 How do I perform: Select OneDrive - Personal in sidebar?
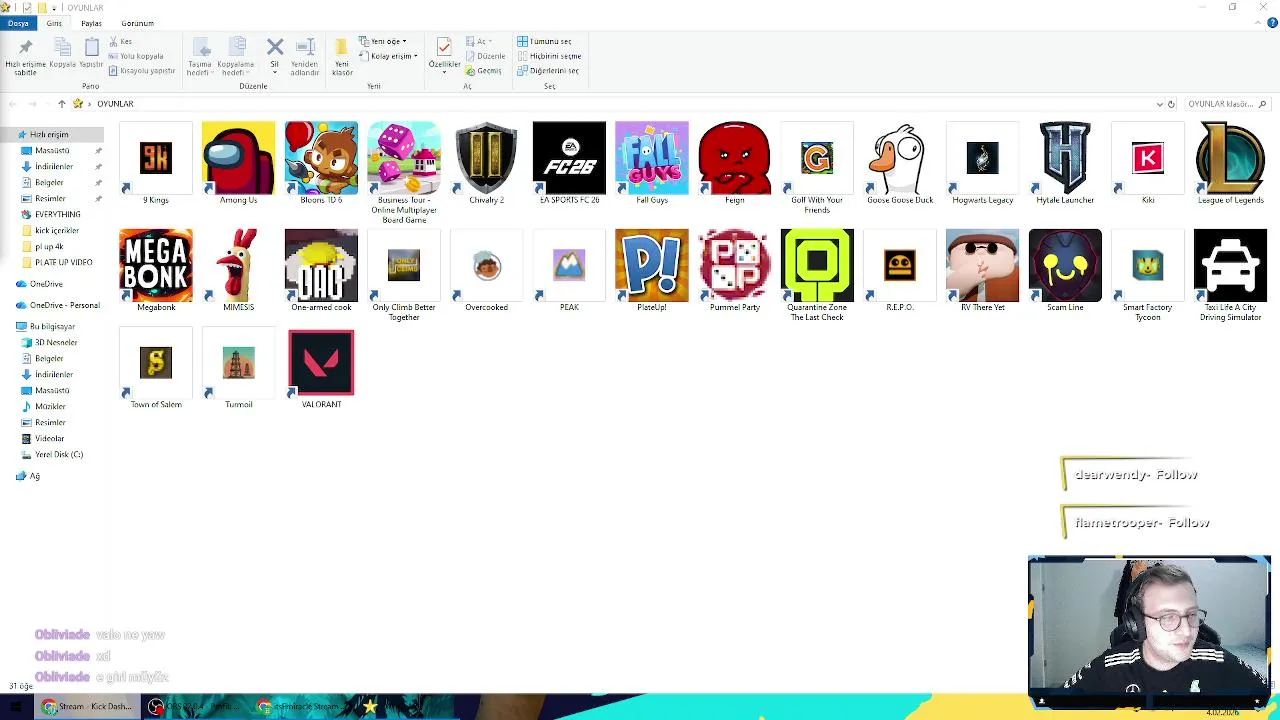coord(64,305)
